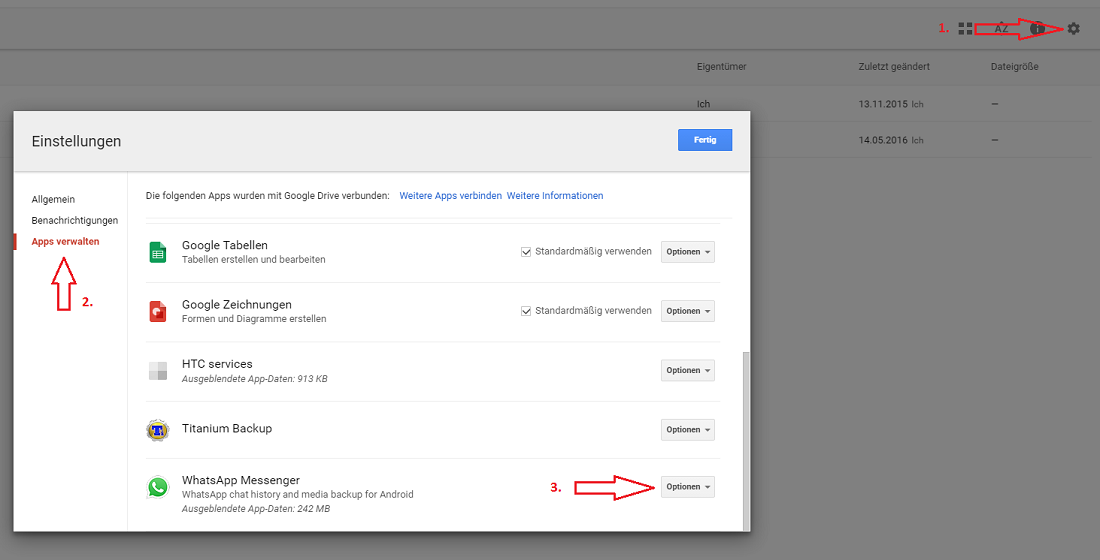Click the Google Tabellen app name
The image size is (1100, 560).
[224, 246]
